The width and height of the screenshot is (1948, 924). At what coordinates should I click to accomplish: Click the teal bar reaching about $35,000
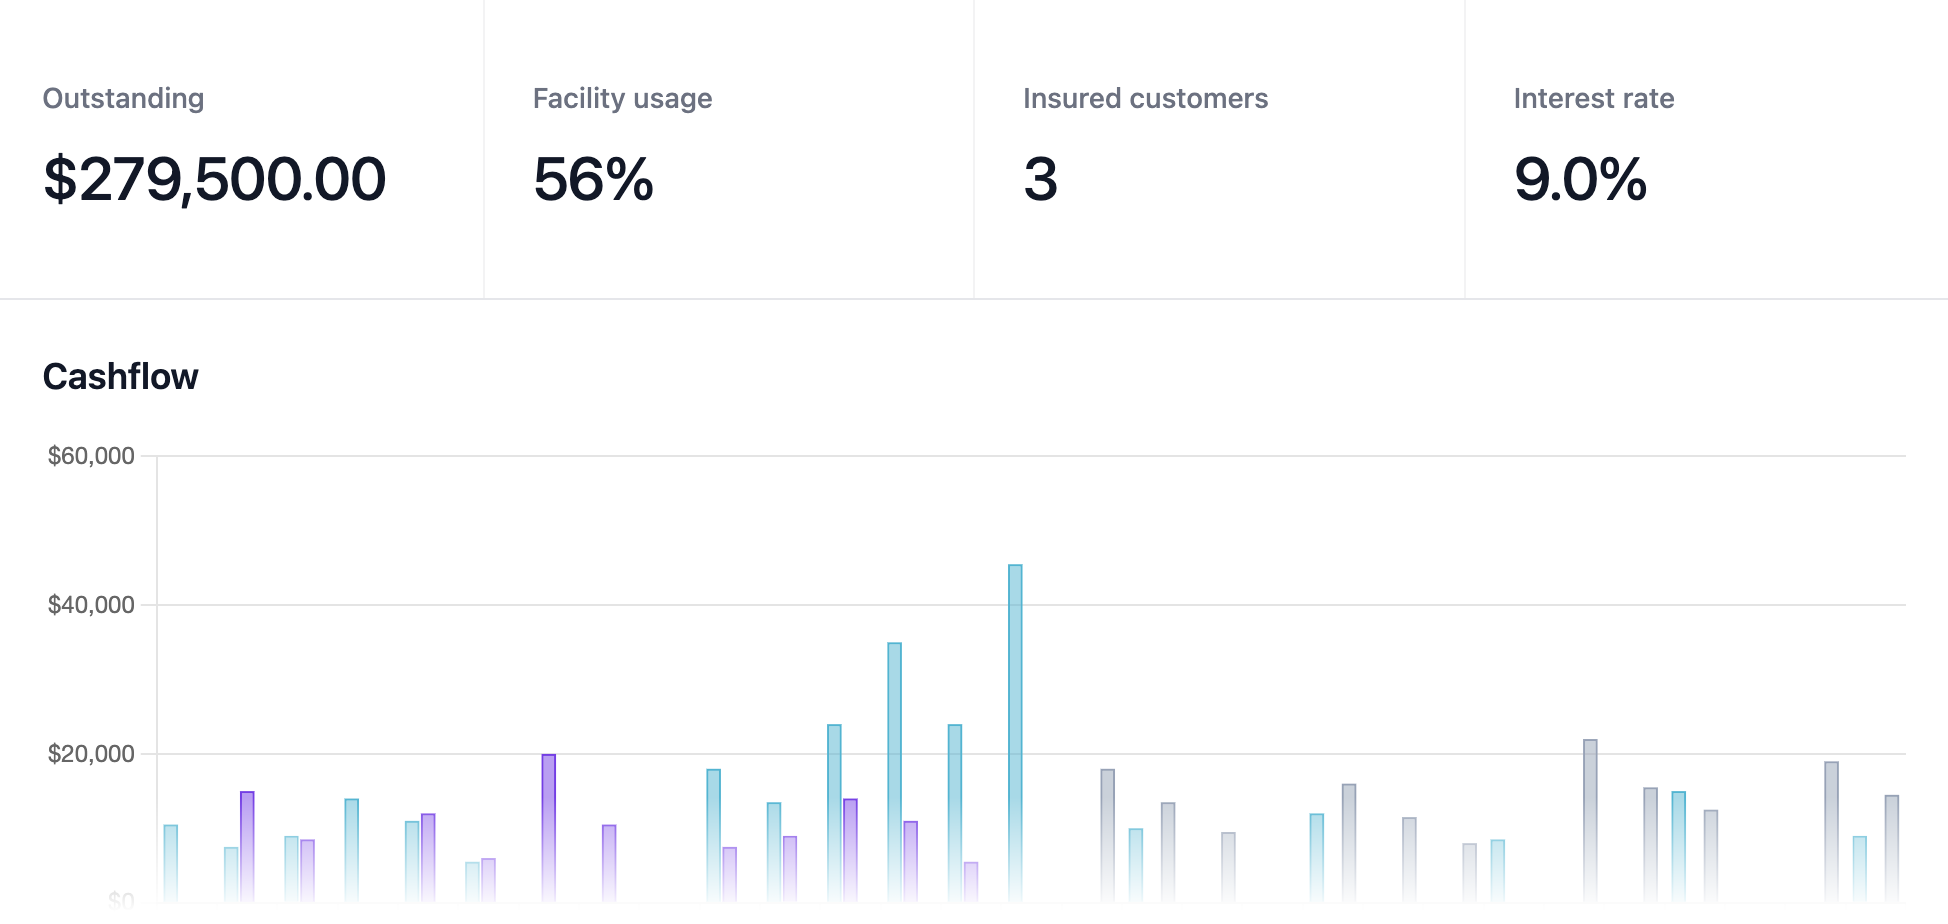click(x=894, y=770)
